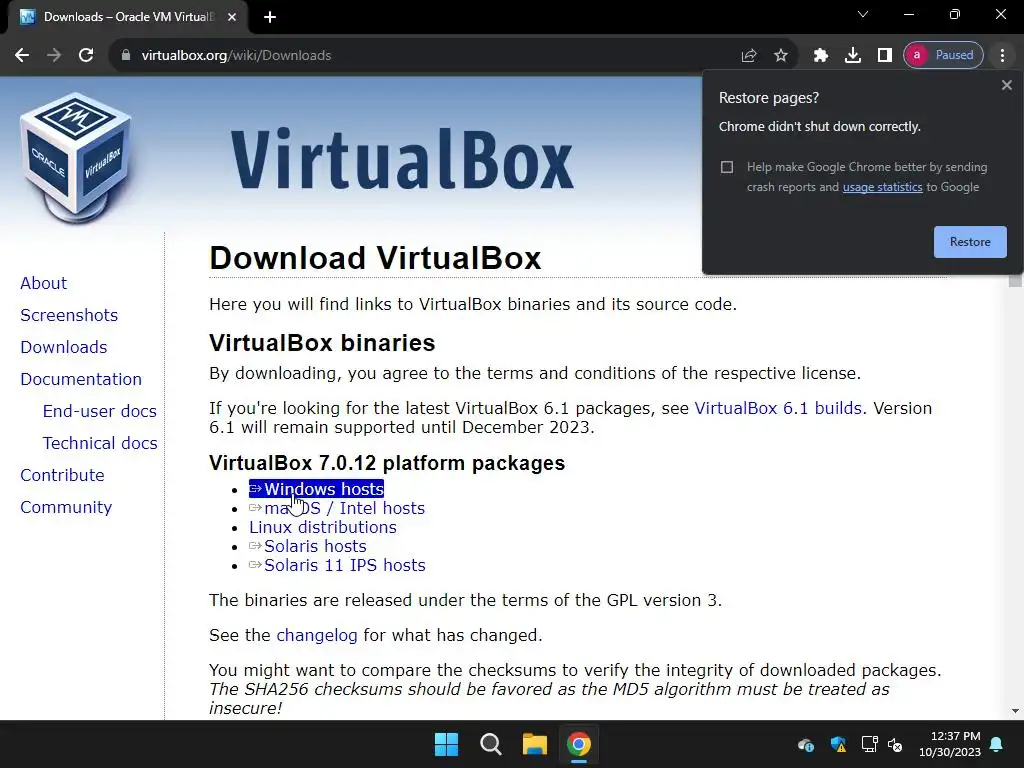Toggle the Chrome side panel
Viewport: 1024px width, 768px height.
pyautogui.click(x=885, y=56)
